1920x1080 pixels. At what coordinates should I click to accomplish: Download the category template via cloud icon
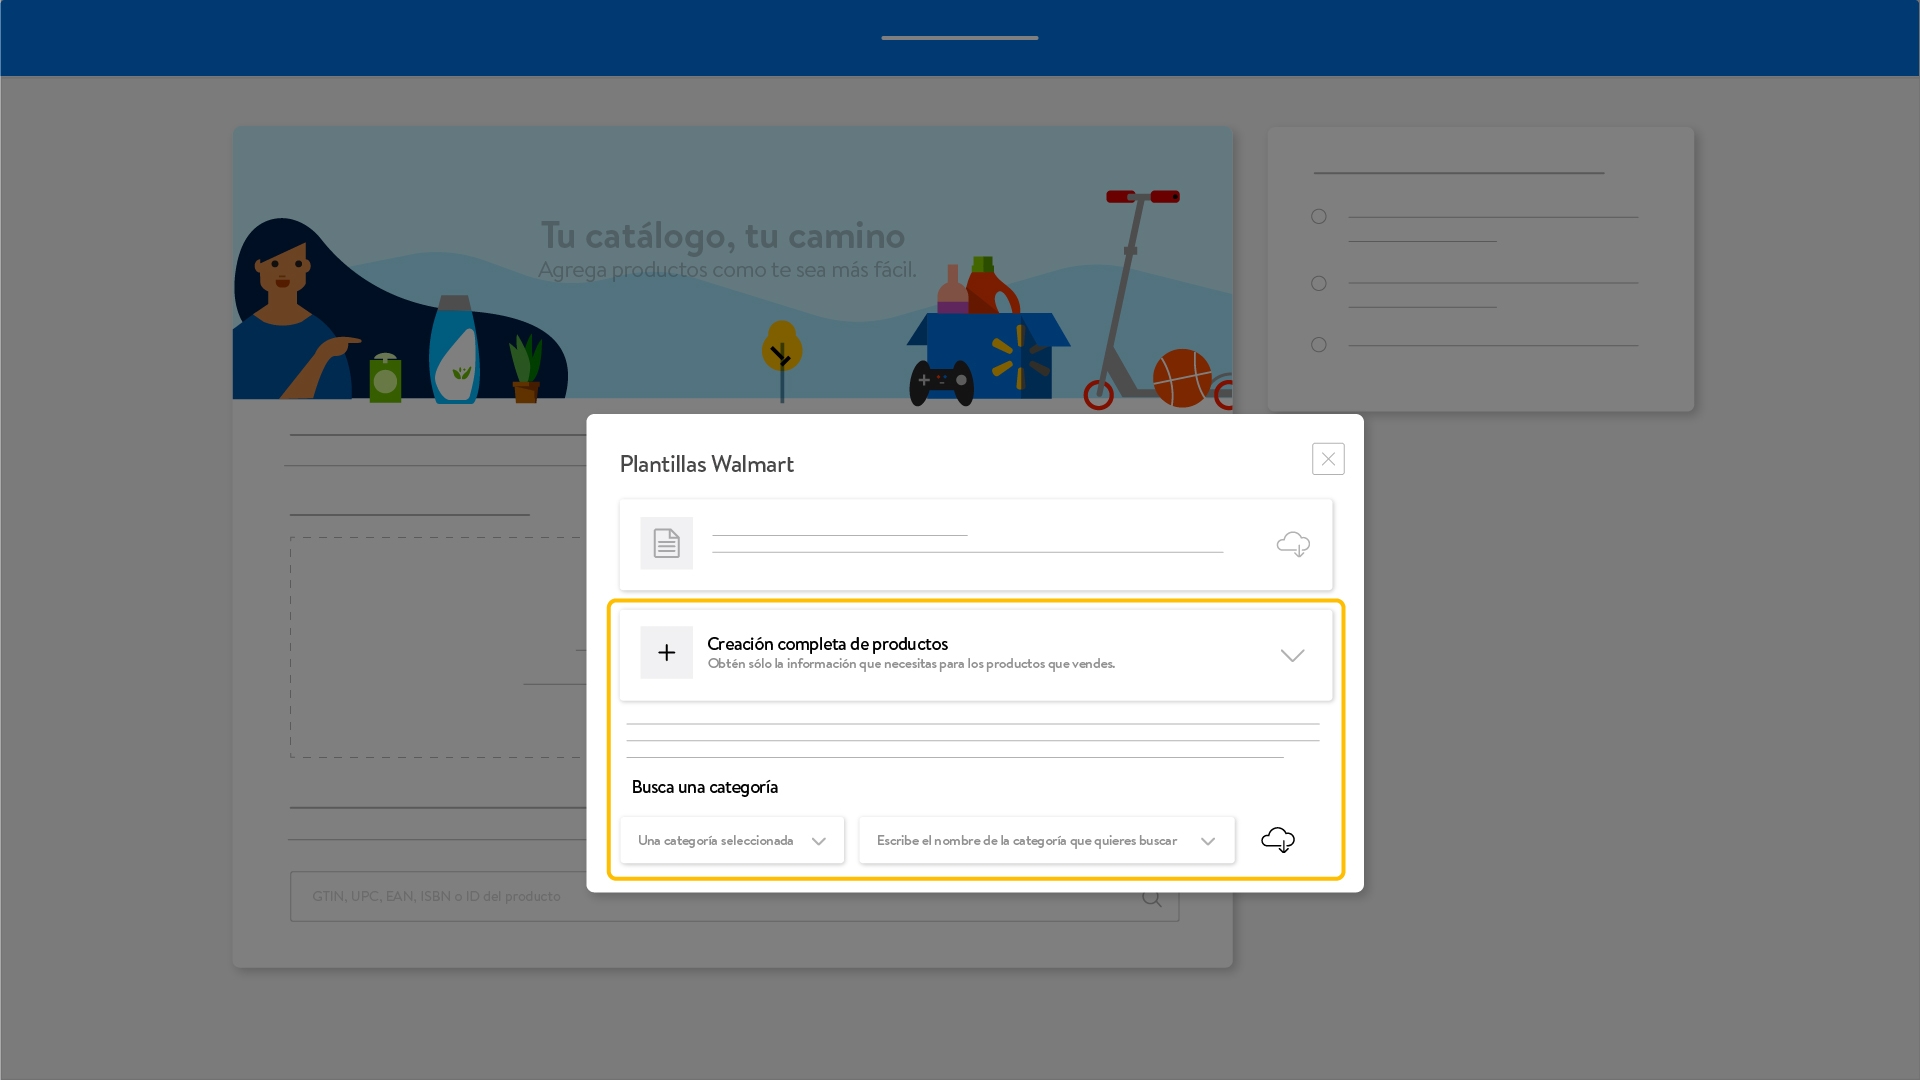pyautogui.click(x=1278, y=840)
